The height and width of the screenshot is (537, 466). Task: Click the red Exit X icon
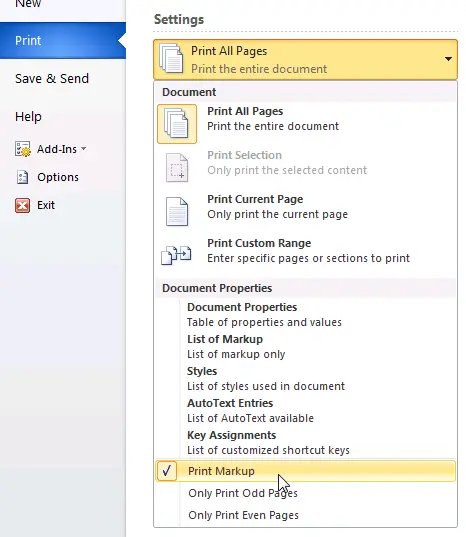click(23, 205)
